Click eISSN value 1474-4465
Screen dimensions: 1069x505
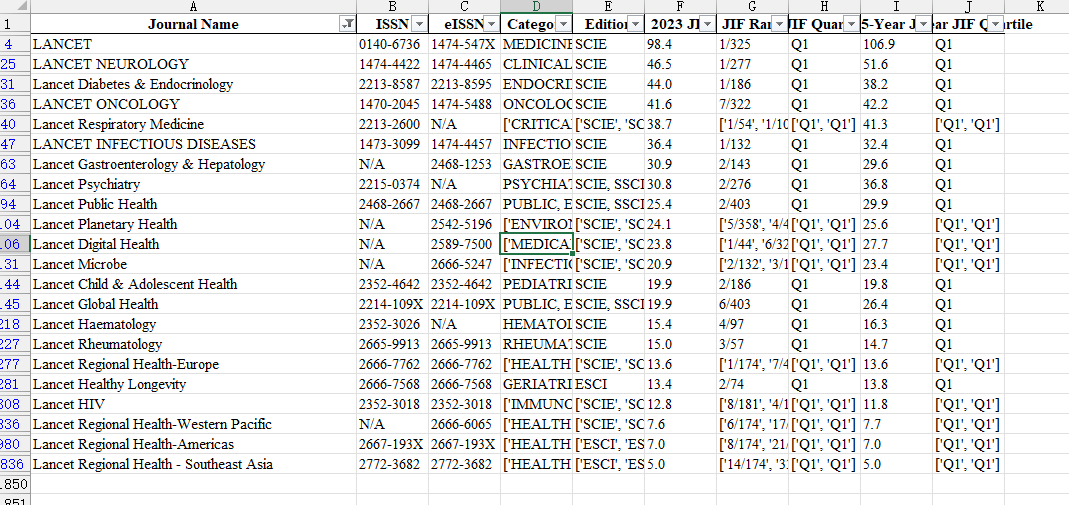click(x=465, y=65)
